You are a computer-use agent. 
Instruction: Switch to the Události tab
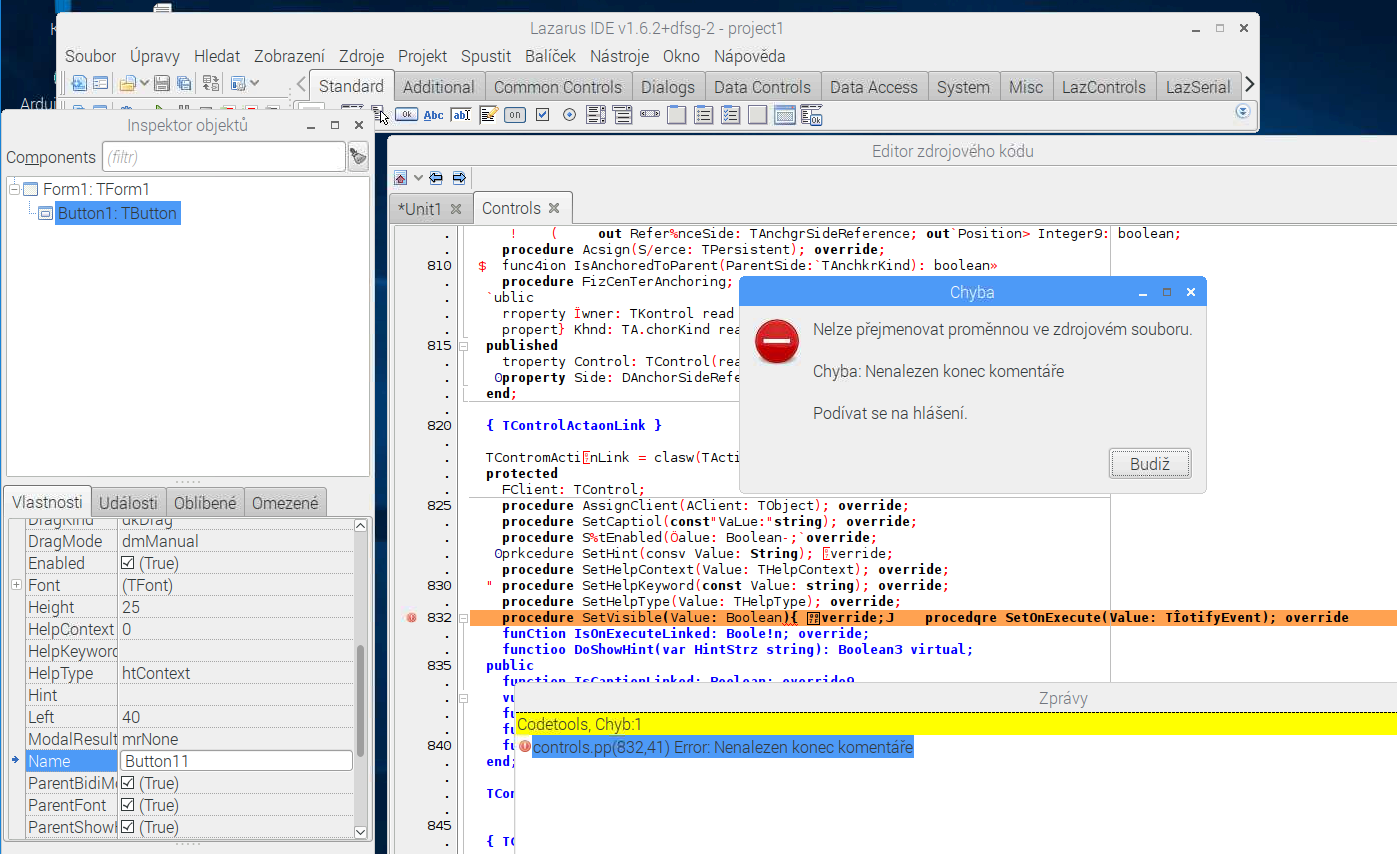[x=128, y=503]
